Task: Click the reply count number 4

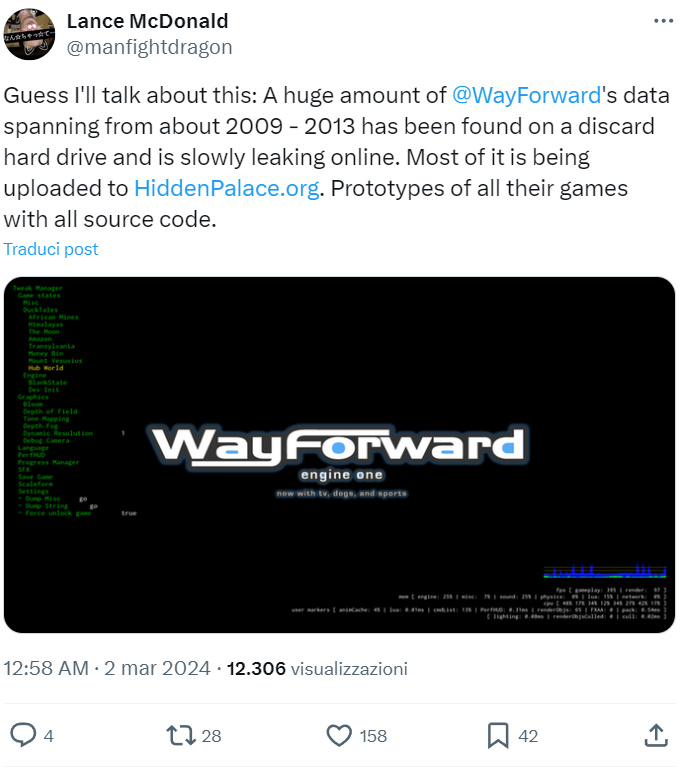Action: [x=48, y=736]
